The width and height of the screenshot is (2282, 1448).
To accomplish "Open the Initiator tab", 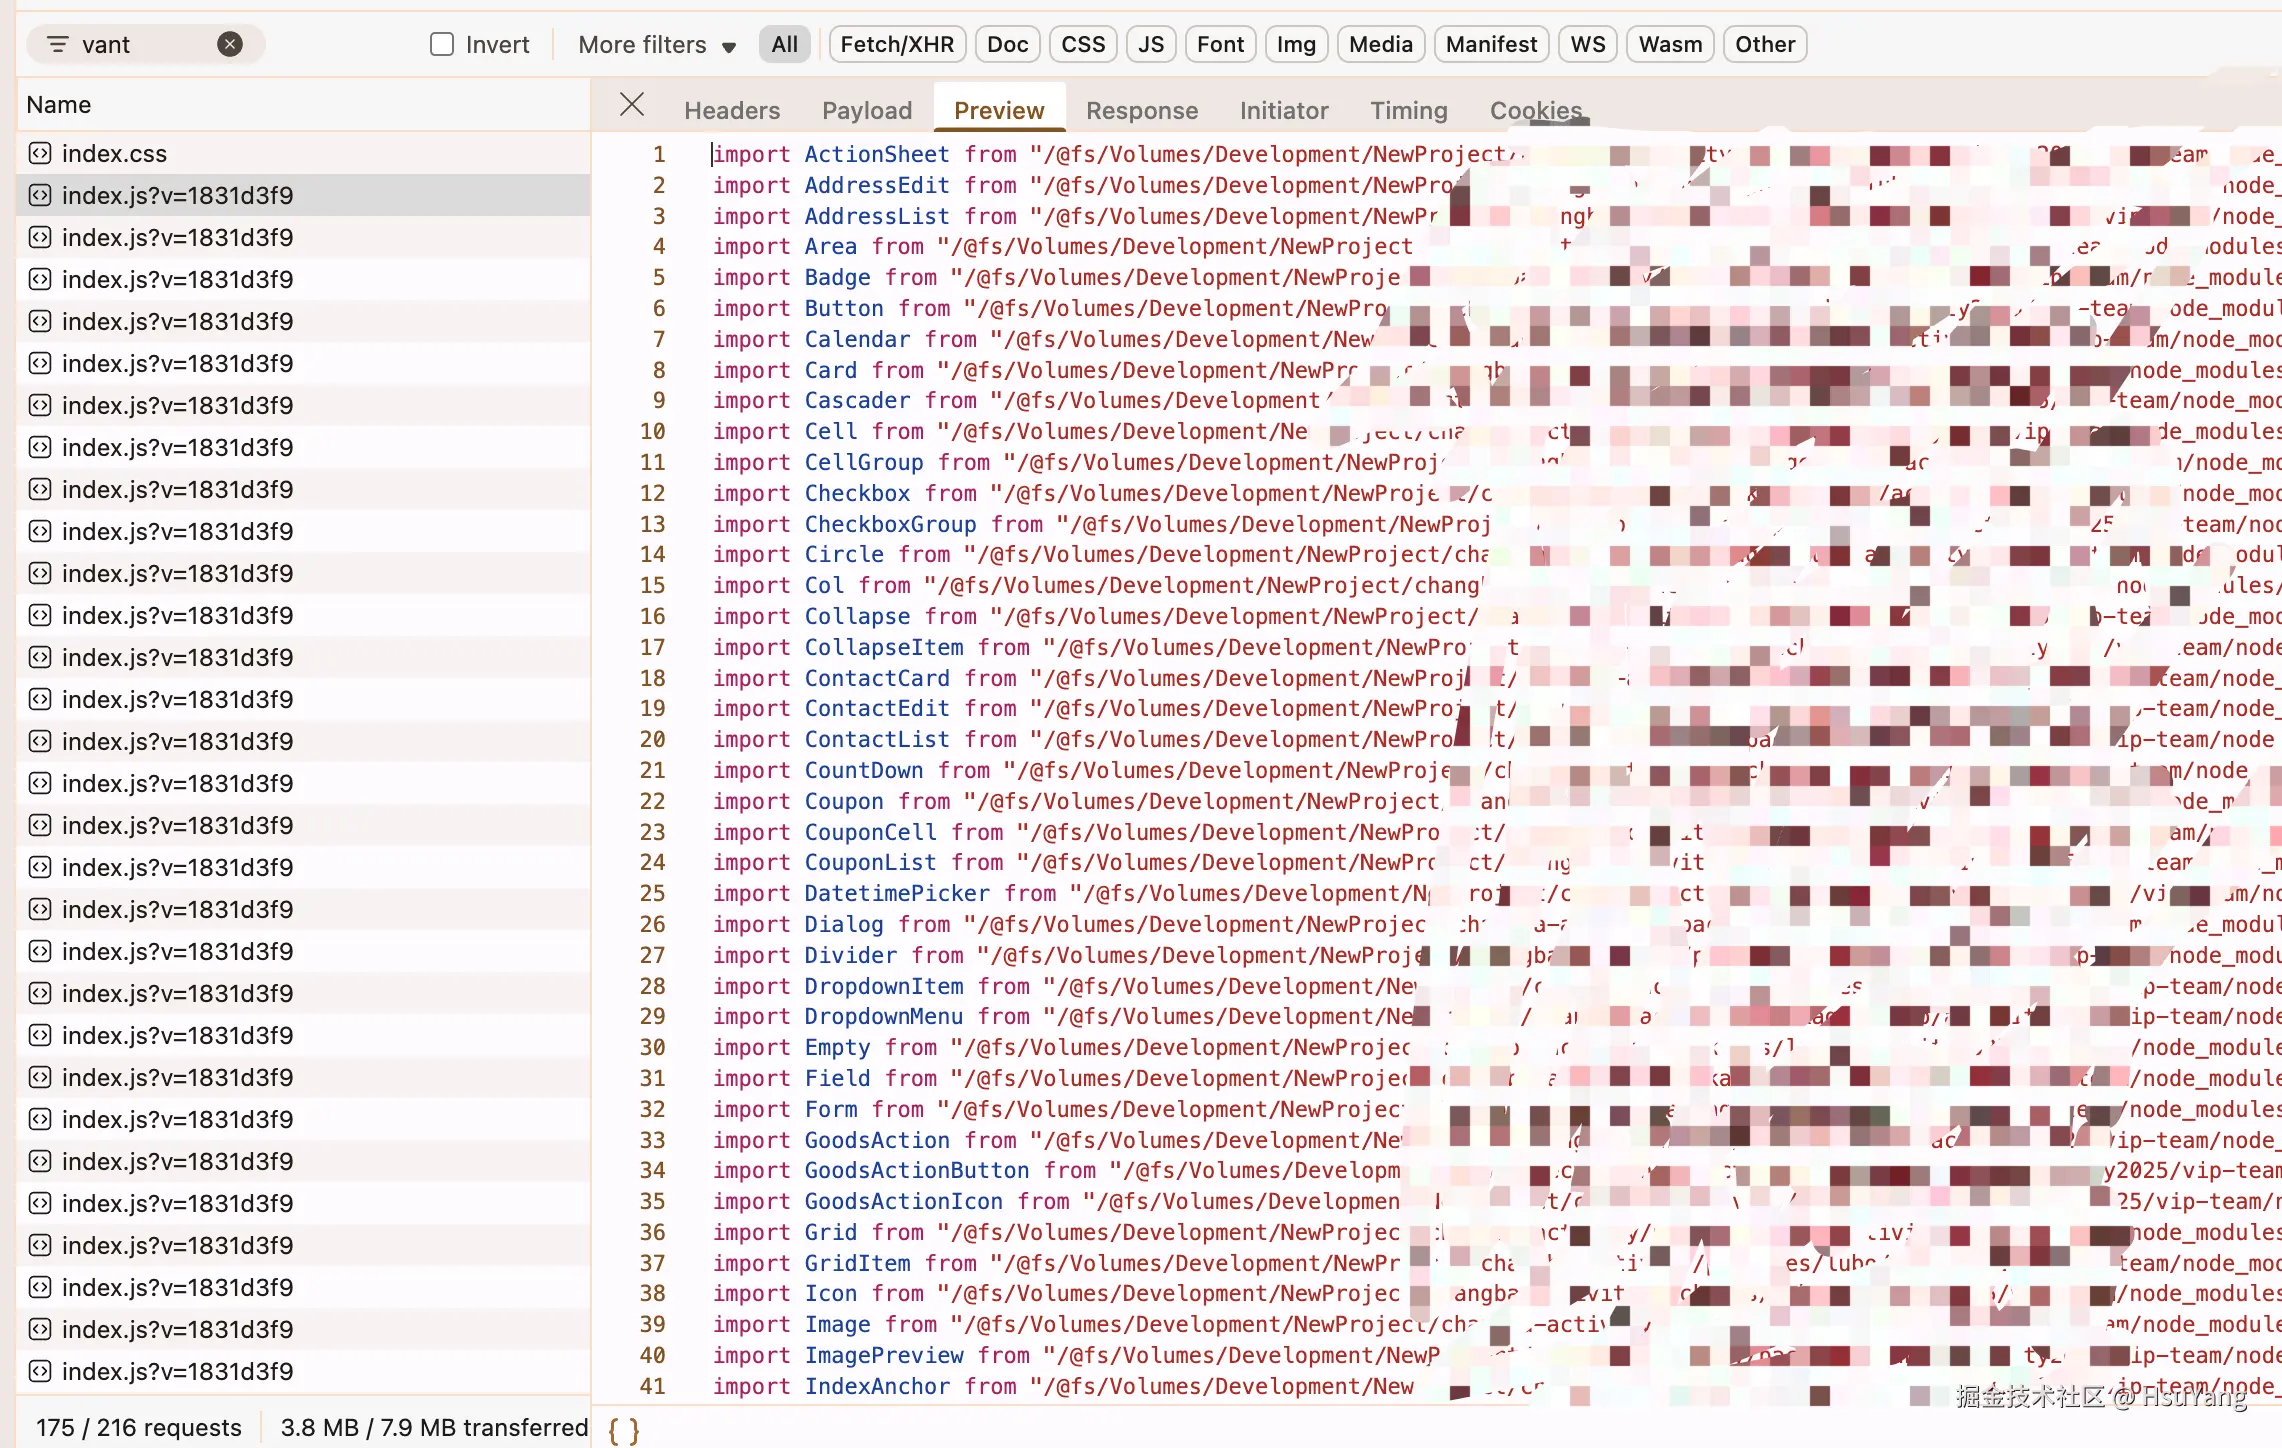I will 1283,110.
